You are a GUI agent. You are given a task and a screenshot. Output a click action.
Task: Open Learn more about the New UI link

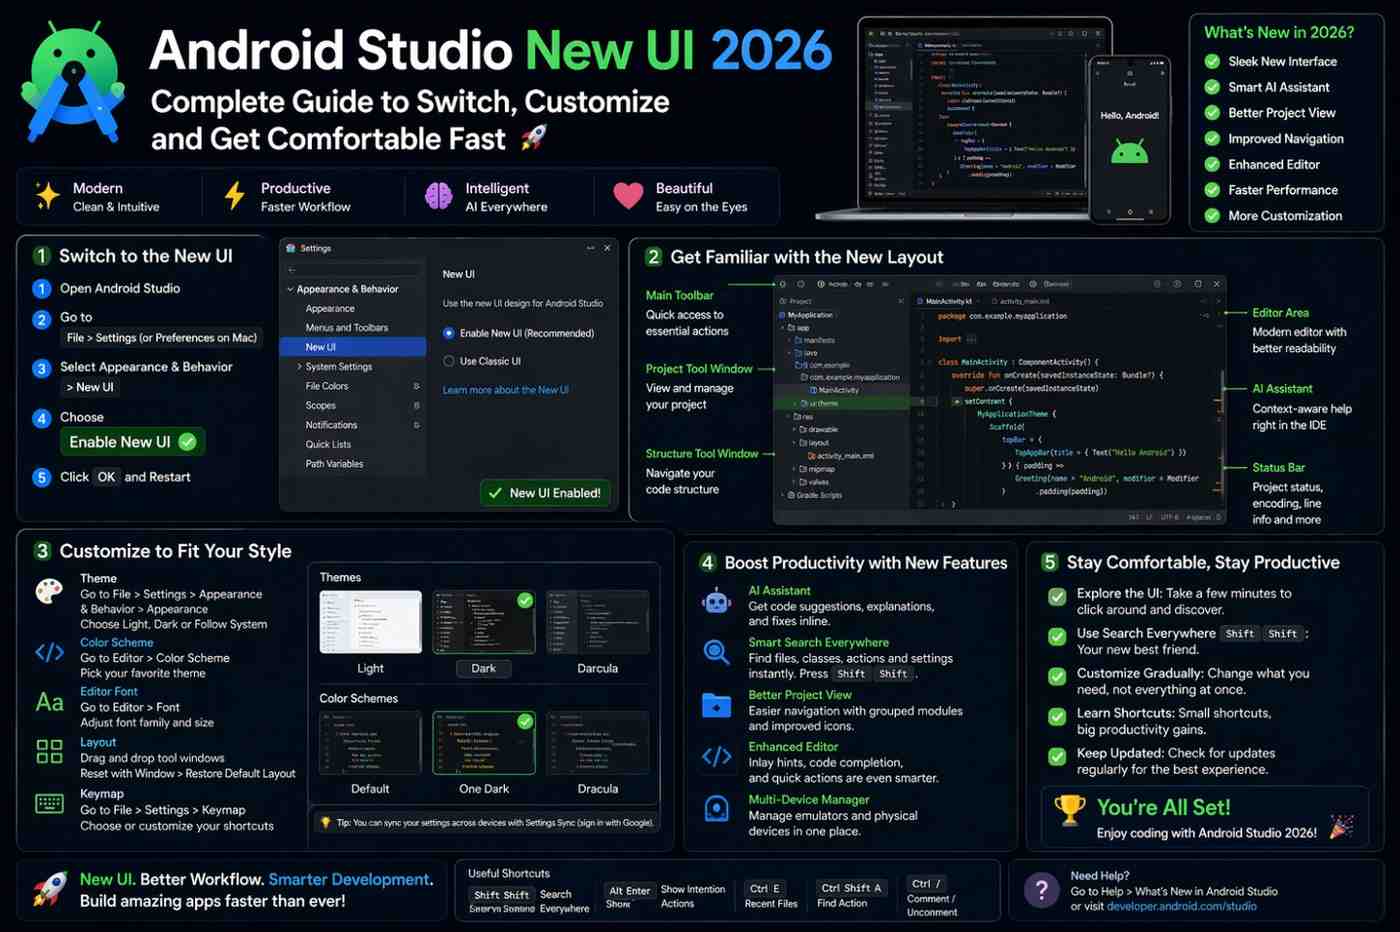point(506,390)
